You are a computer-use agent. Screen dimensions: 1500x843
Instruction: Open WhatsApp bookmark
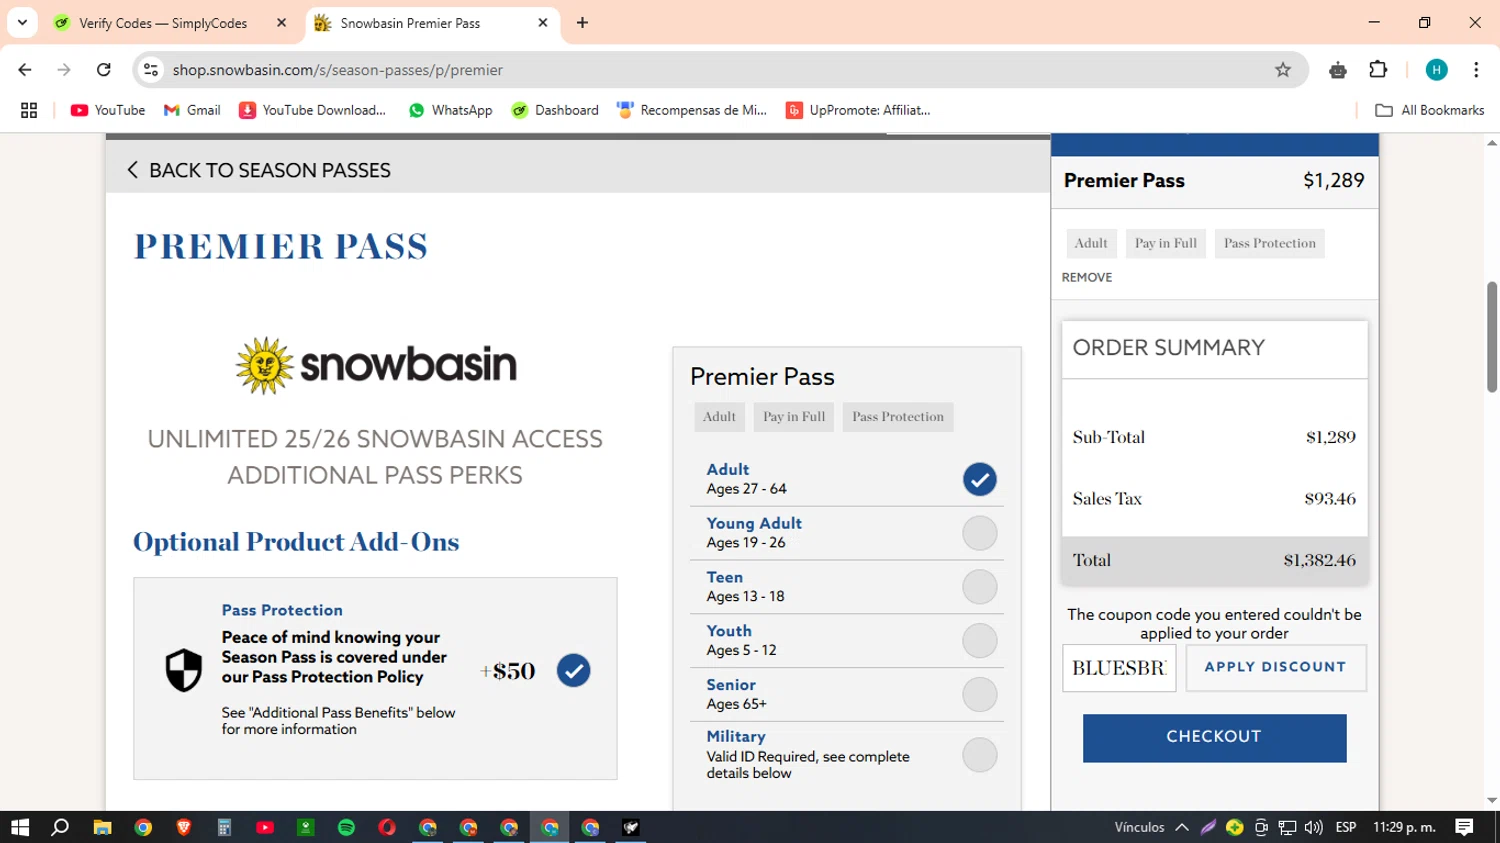451,110
